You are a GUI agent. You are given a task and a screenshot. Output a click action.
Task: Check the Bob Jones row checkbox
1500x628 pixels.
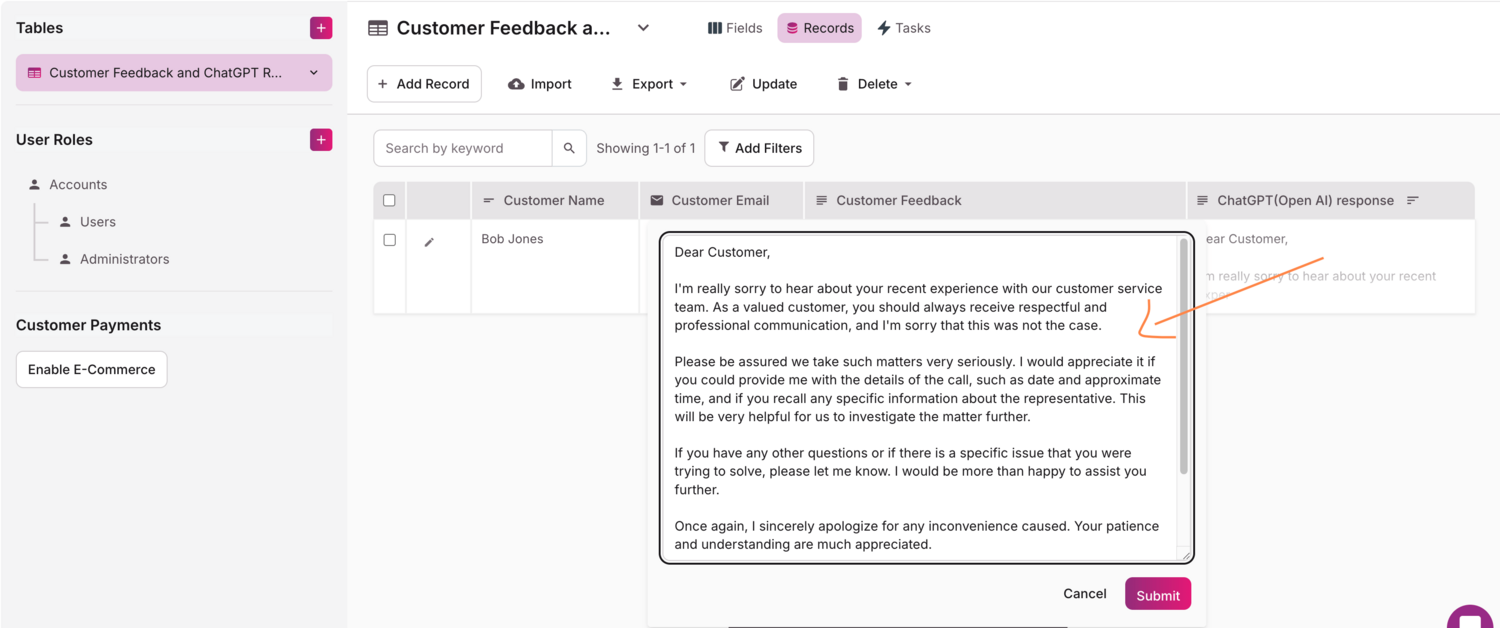tap(389, 240)
